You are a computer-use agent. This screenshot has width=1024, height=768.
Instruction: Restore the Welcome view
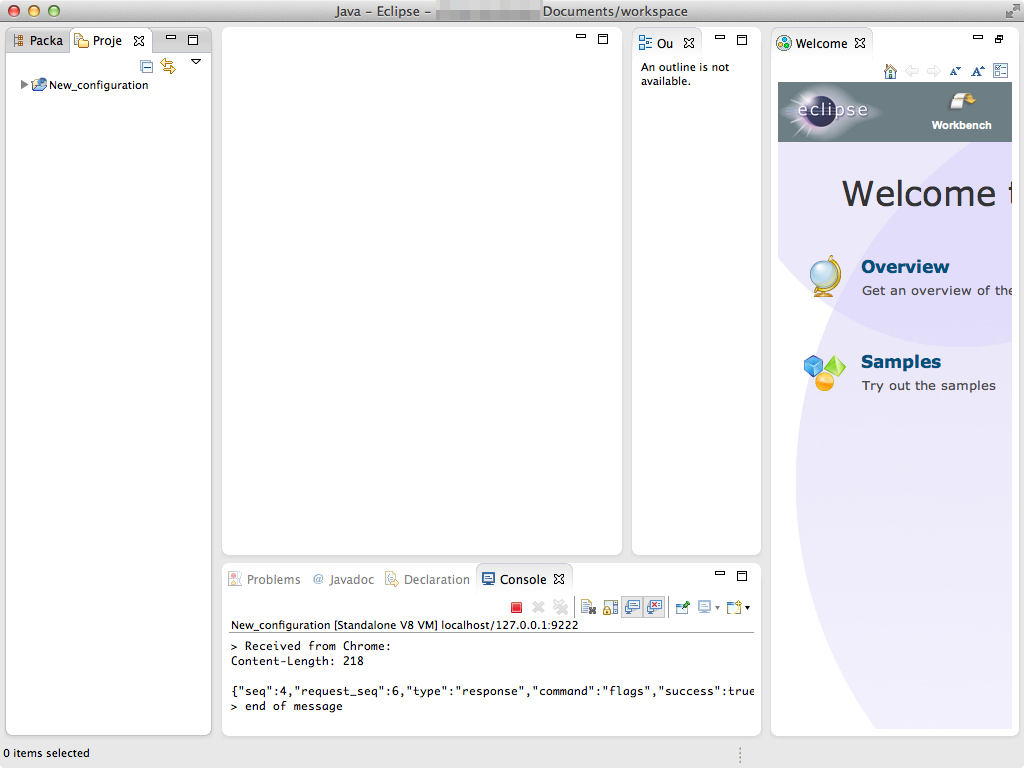click(x=999, y=39)
